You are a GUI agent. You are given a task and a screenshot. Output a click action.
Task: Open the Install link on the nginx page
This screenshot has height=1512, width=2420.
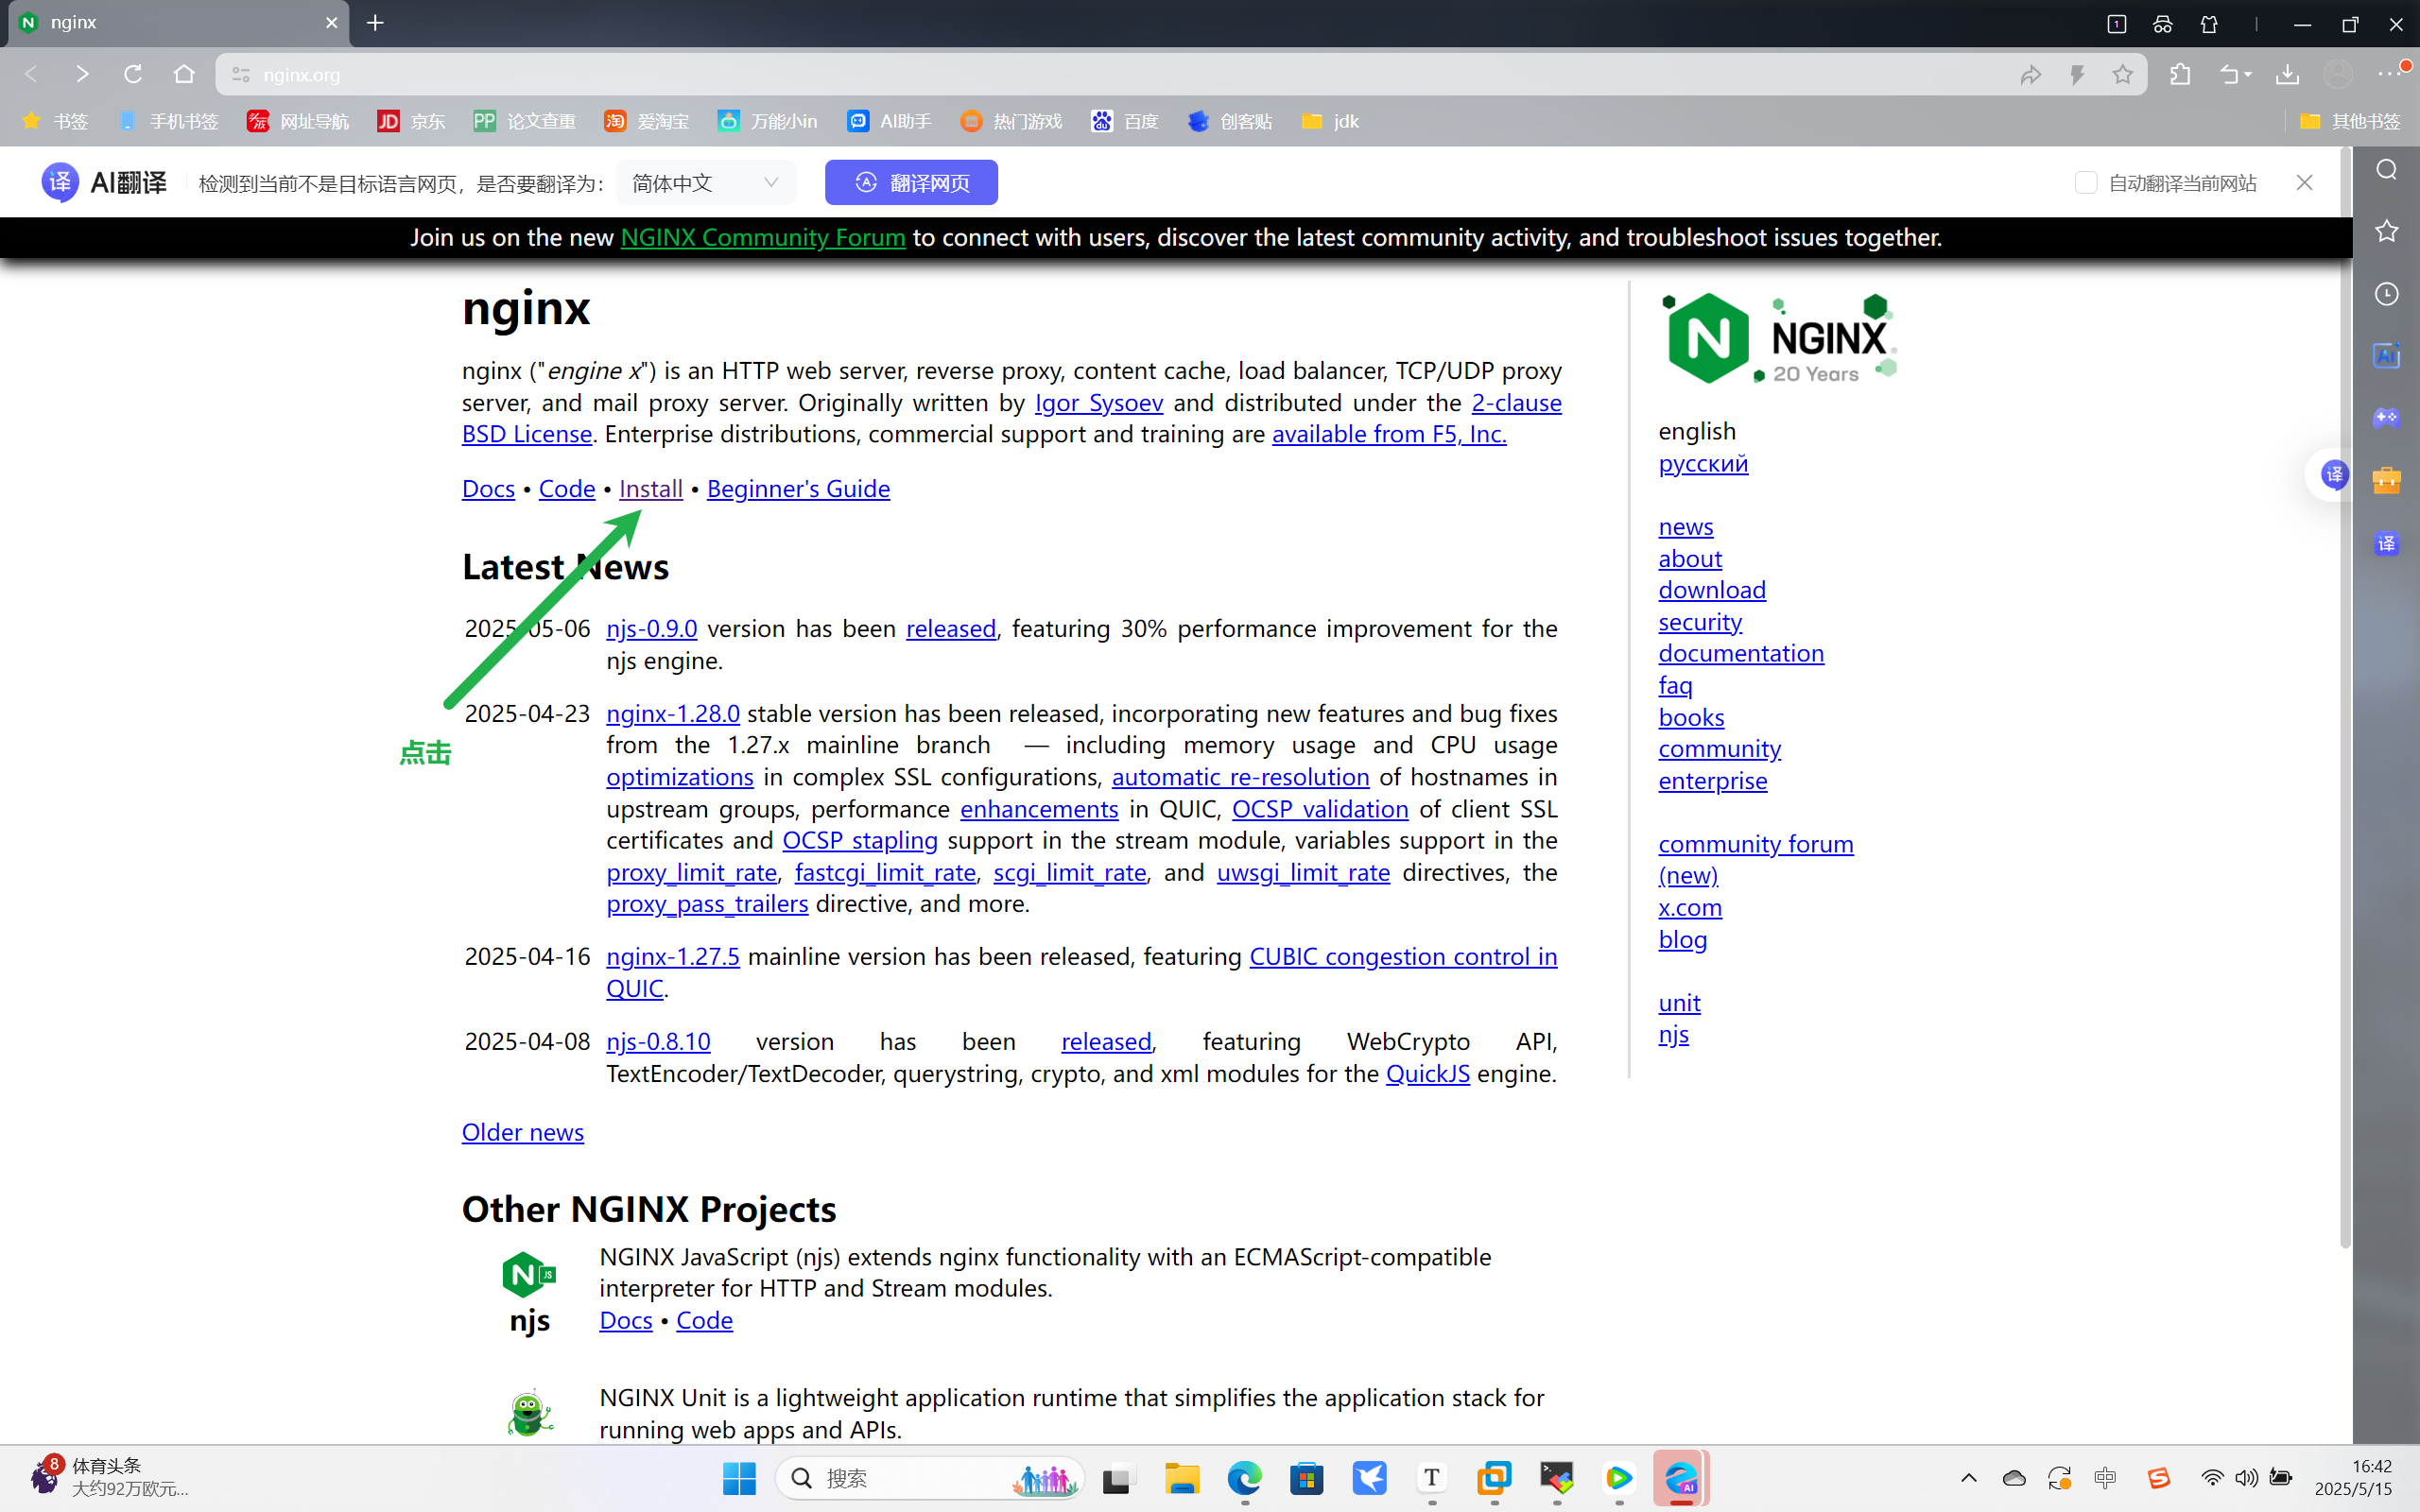[650, 489]
